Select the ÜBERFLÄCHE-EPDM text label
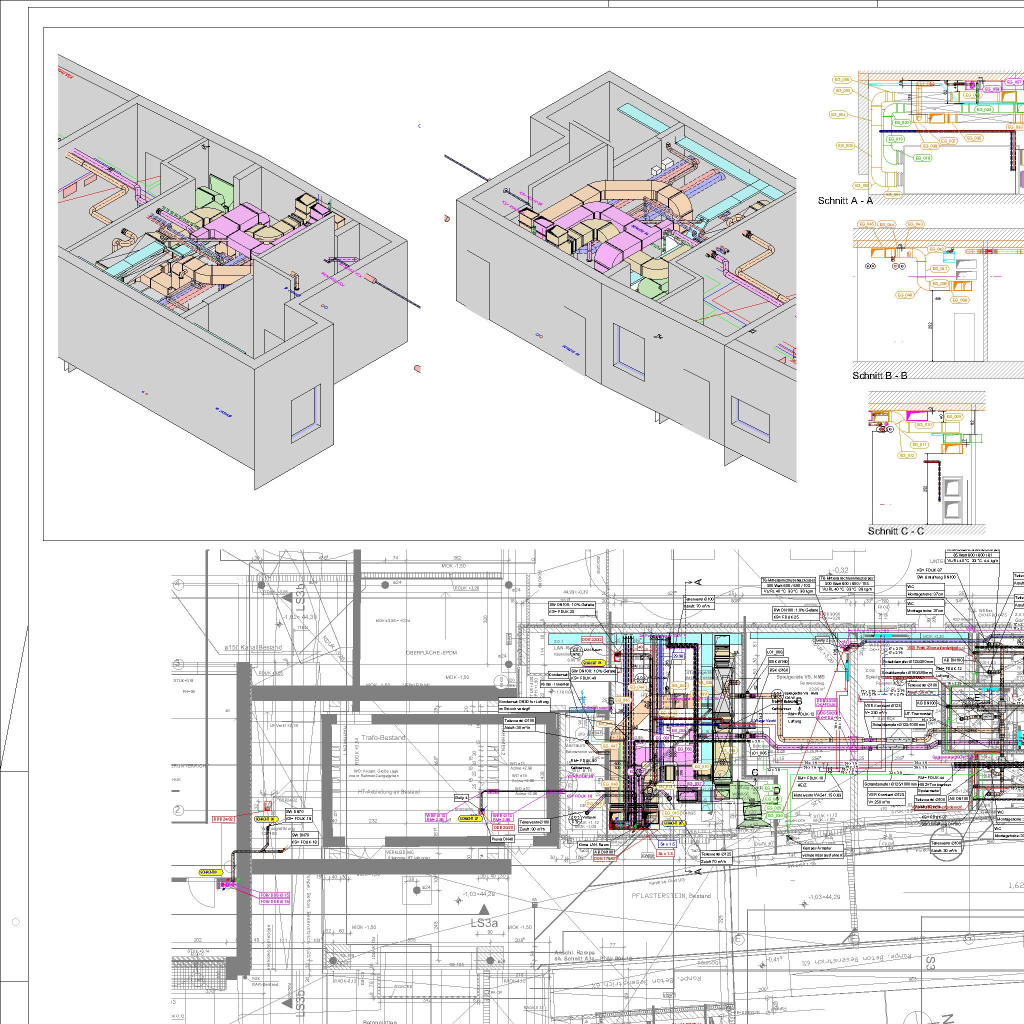Image resolution: width=1024 pixels, height=1024 pixels. click(x=431, y=652)
